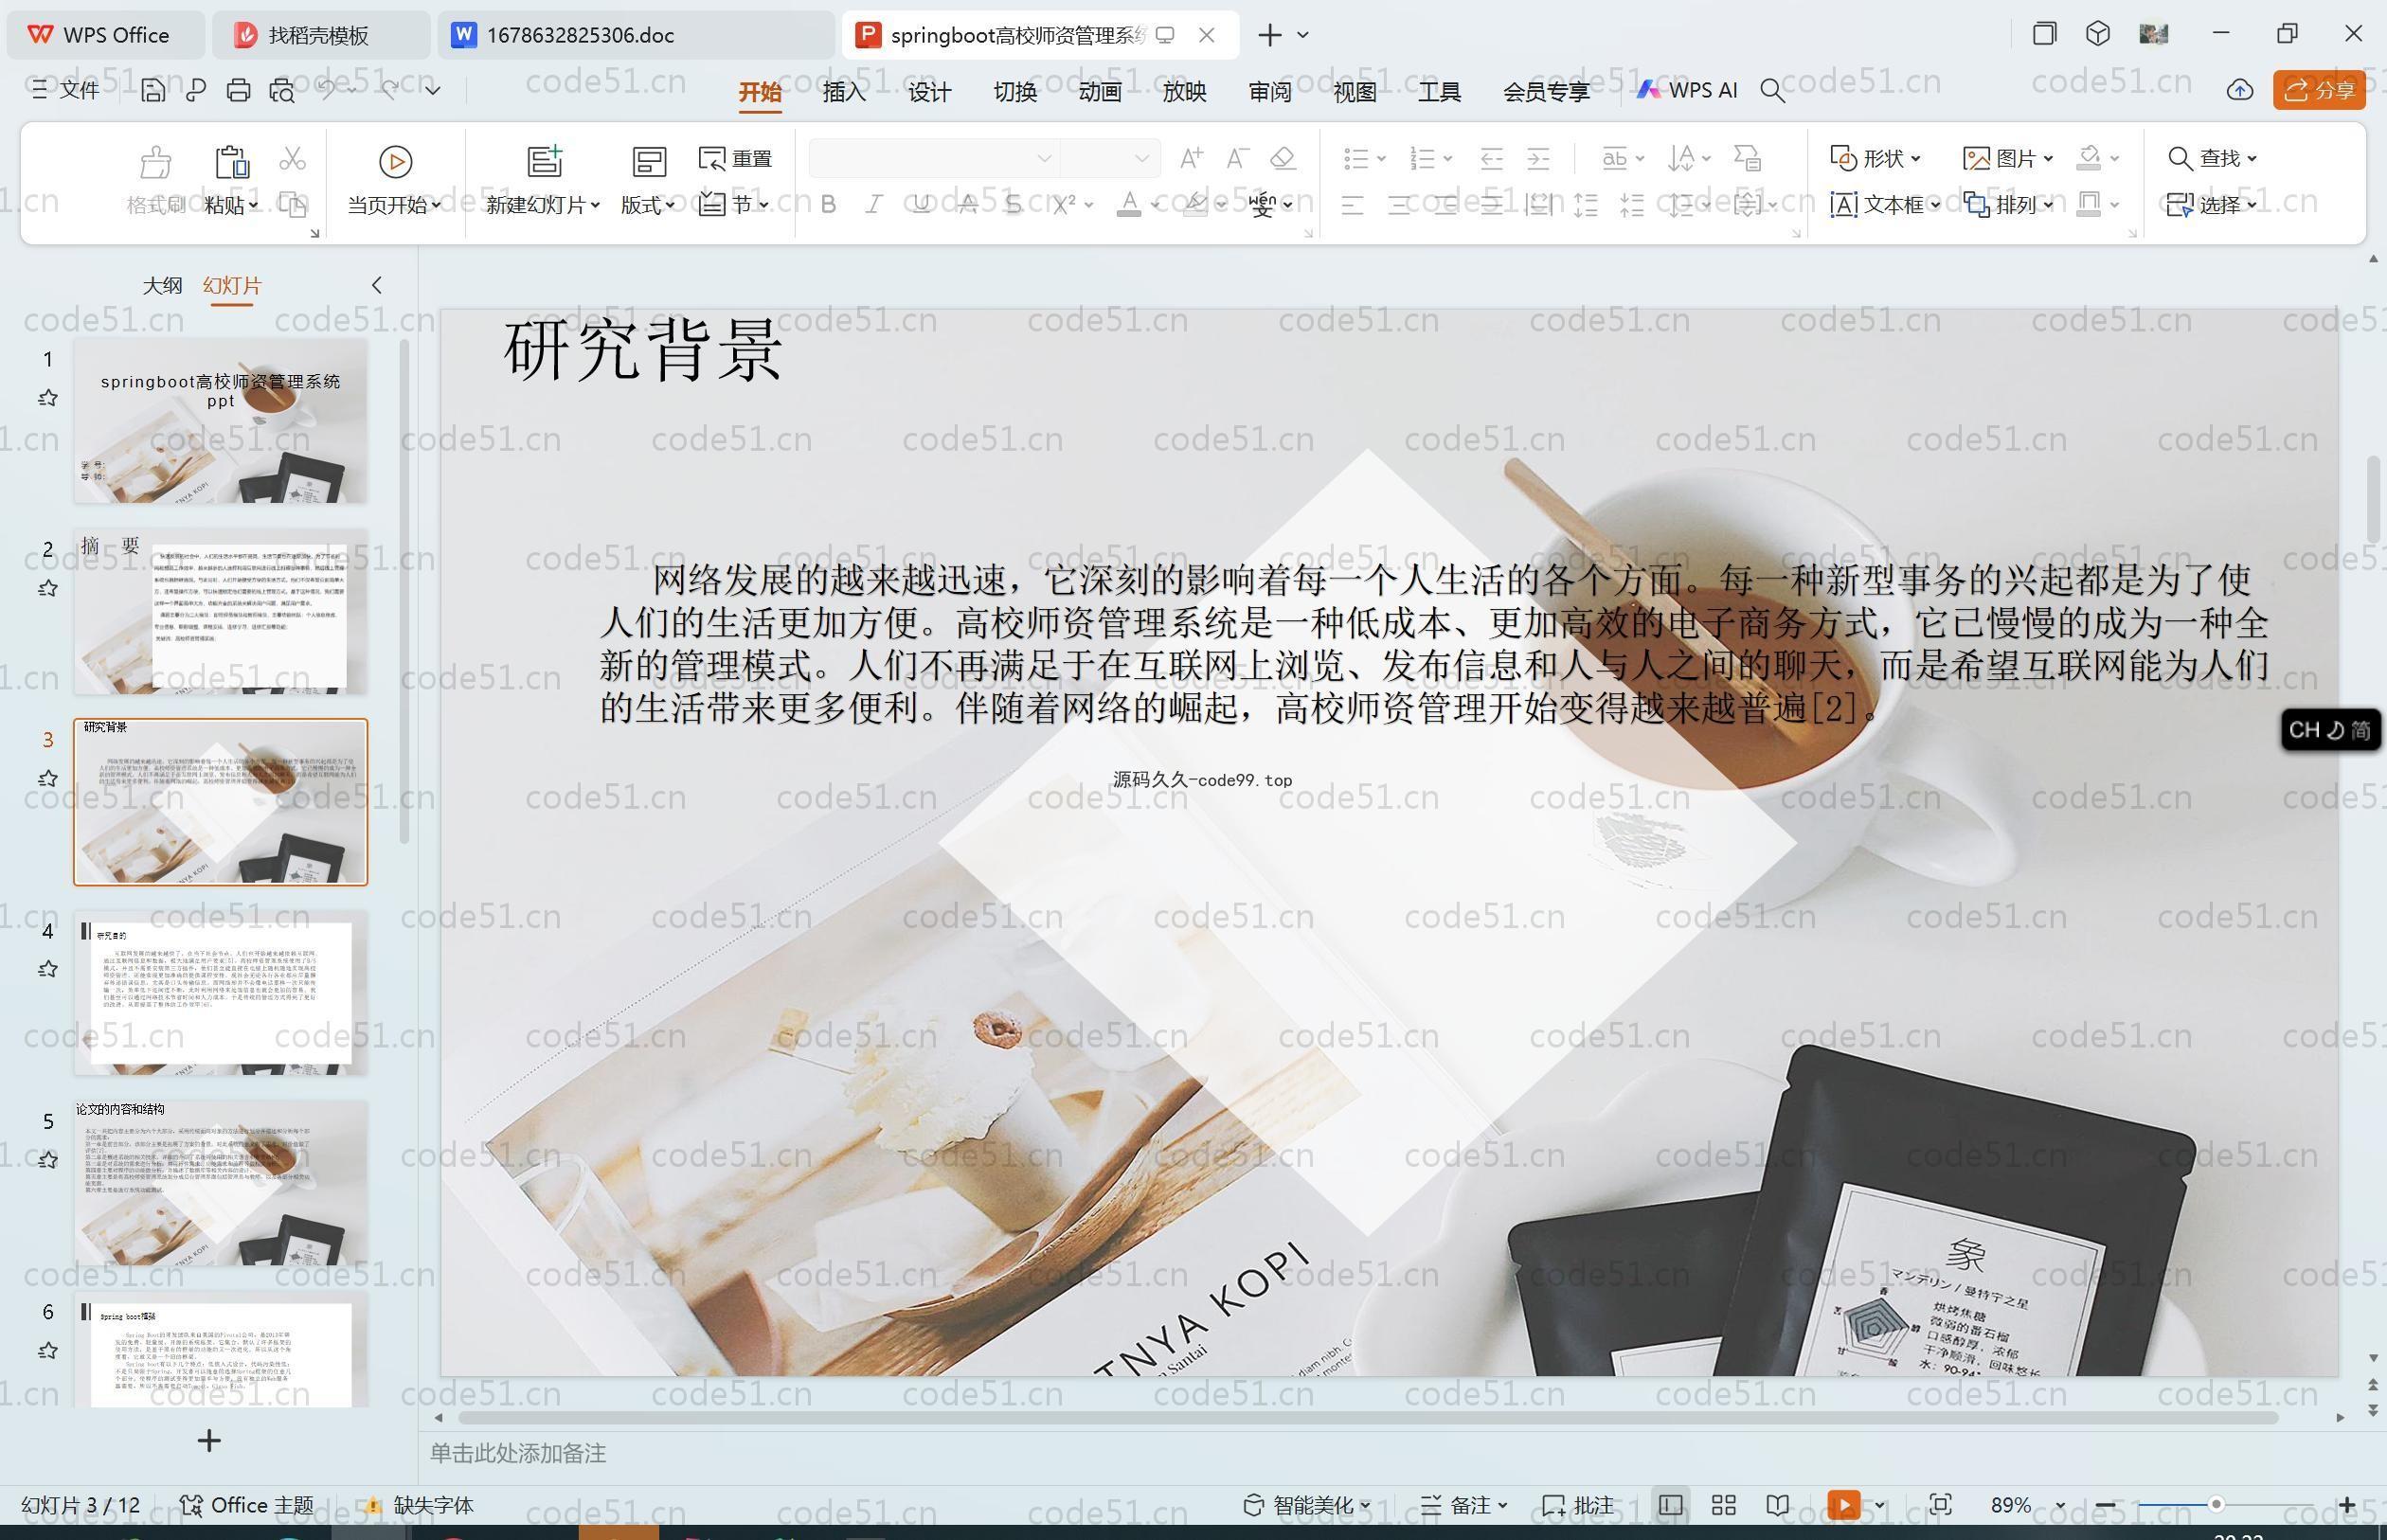Click Decrease Indent icon
Image resolution: width=2387 pixels, height=1540 pixels.
1492,158
